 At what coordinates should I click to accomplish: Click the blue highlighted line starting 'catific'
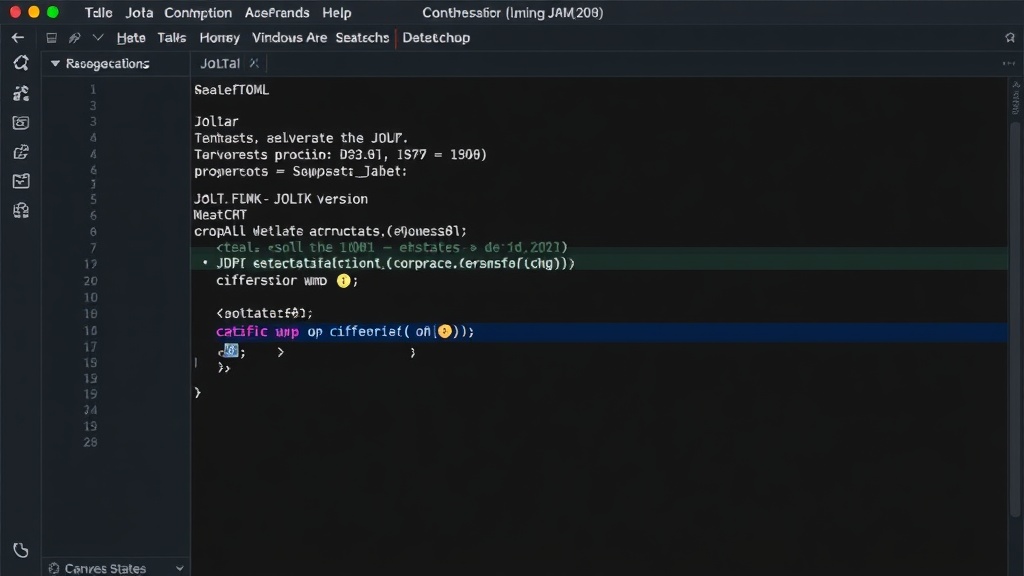[600, 332]
